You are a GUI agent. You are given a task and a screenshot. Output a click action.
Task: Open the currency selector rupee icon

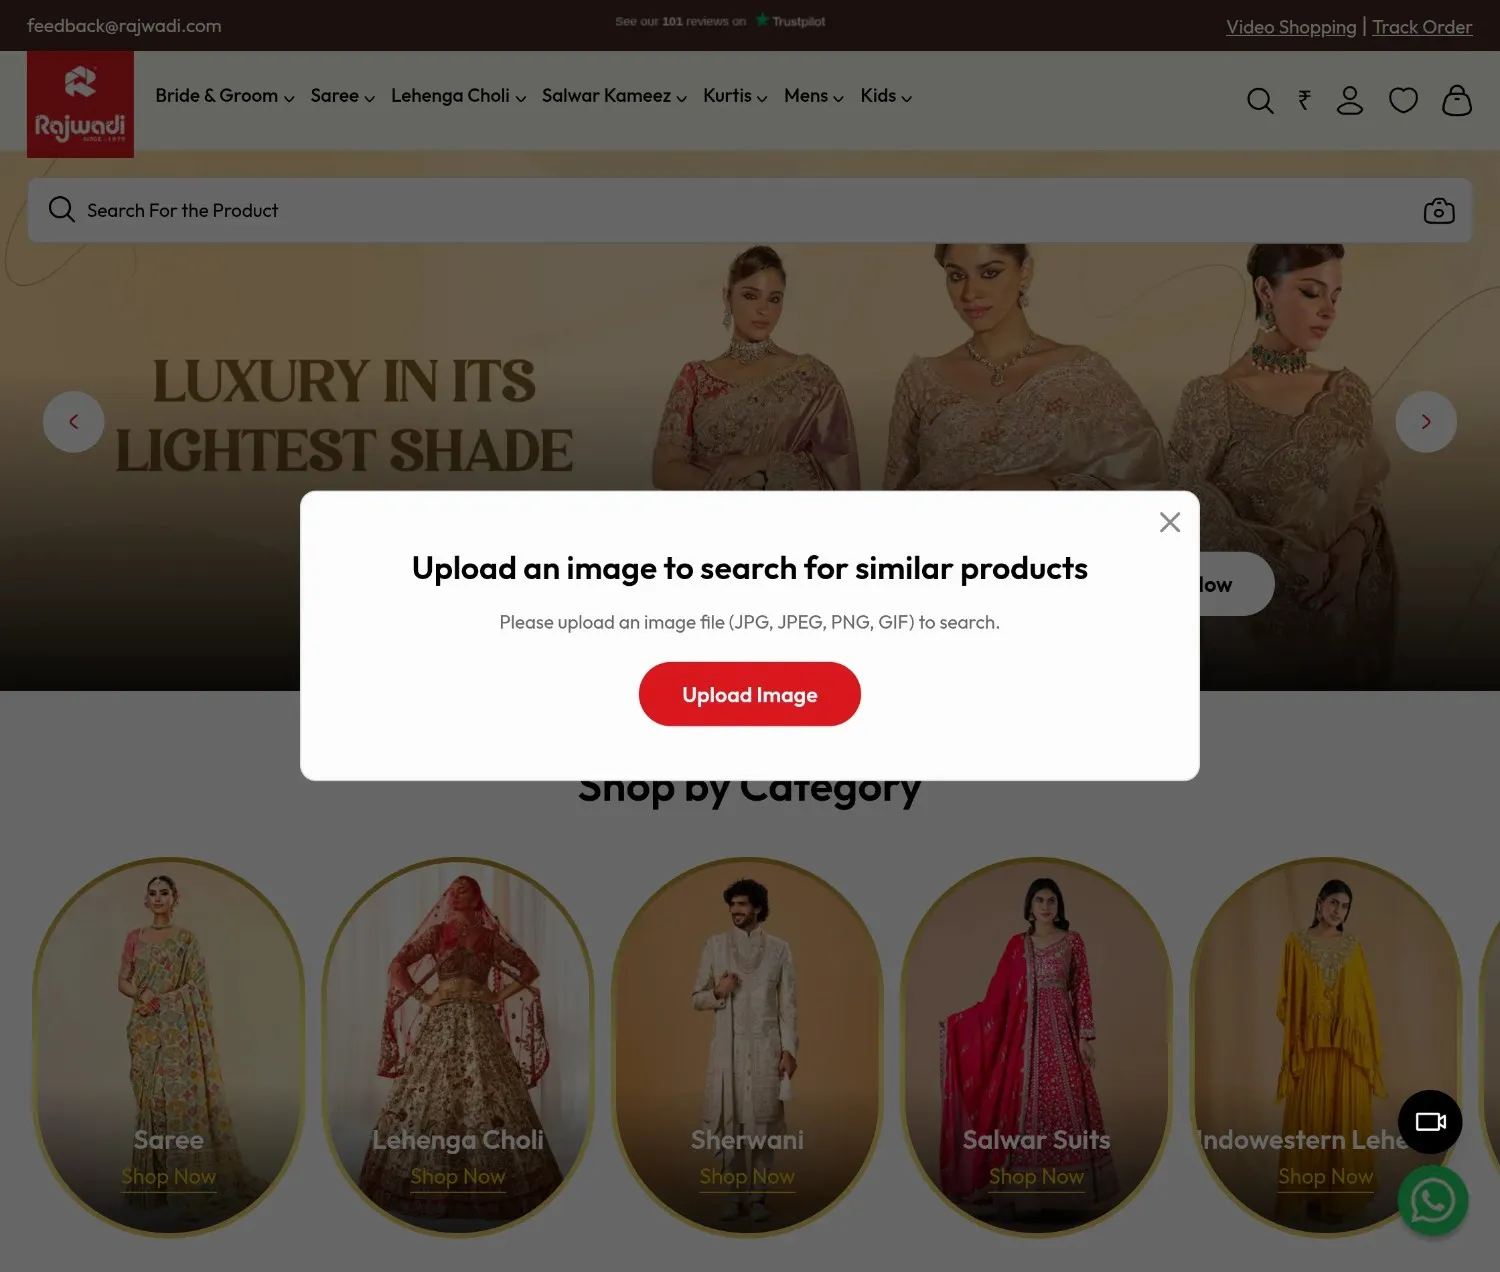pos(1303,101)
